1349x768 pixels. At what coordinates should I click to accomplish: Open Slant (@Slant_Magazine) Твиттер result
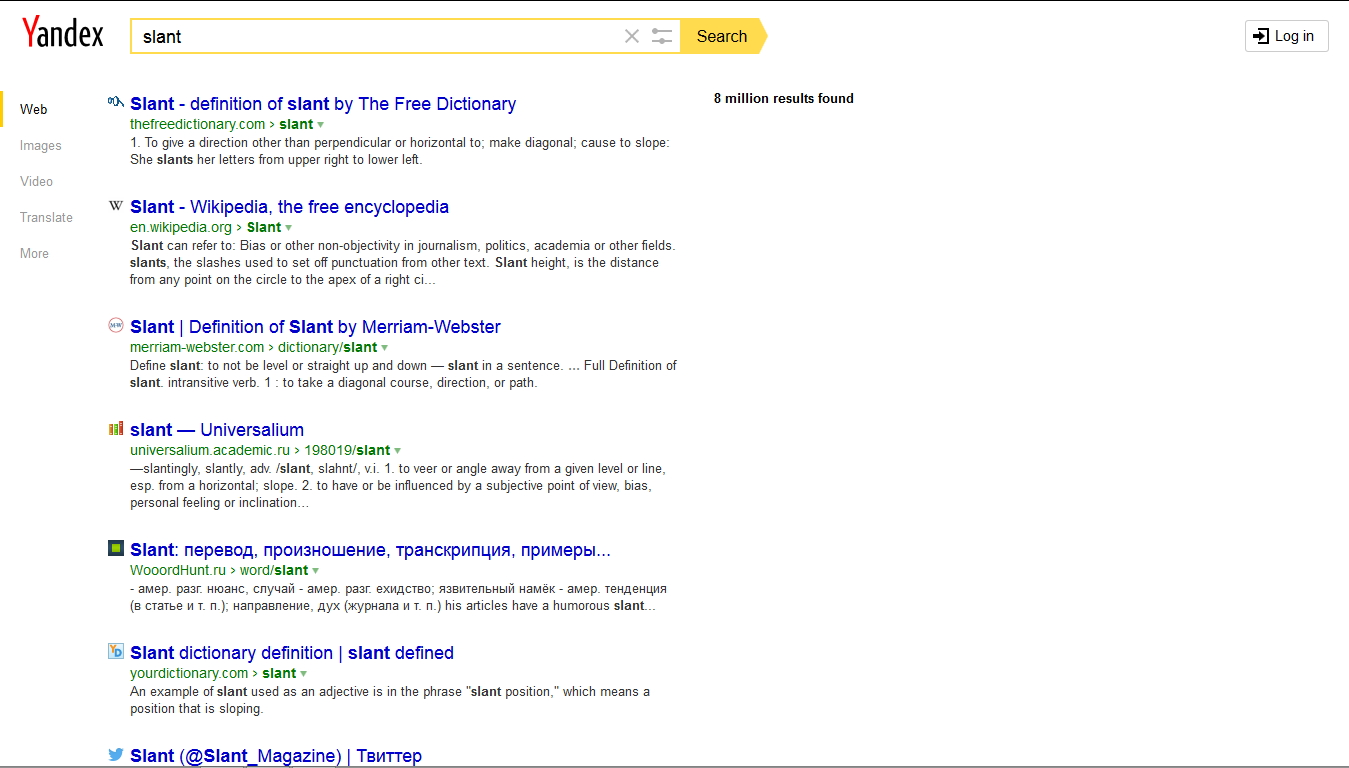276,756
